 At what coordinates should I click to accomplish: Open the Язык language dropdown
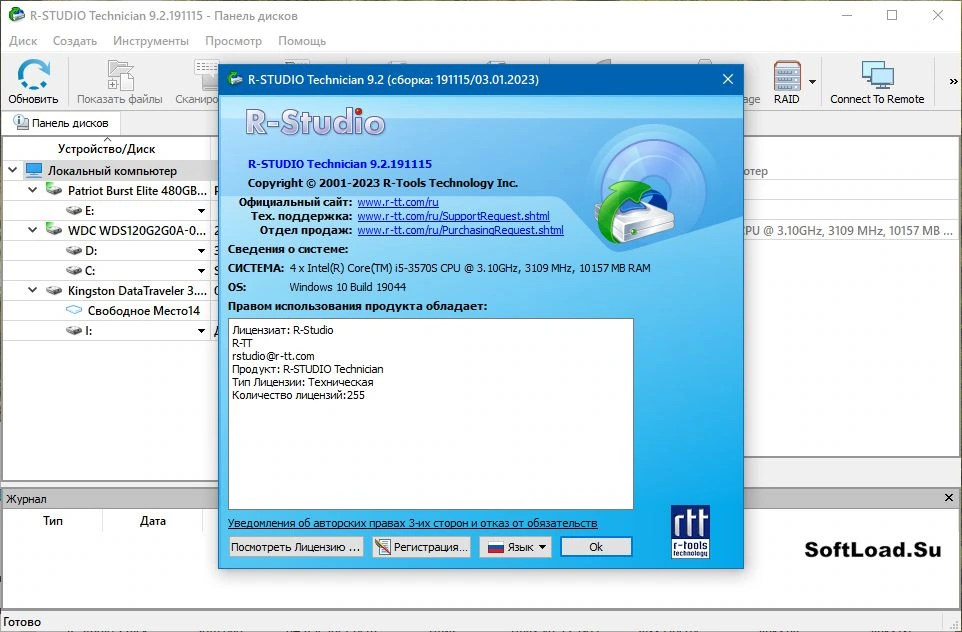pyautogui.click(x=515, y=547)
